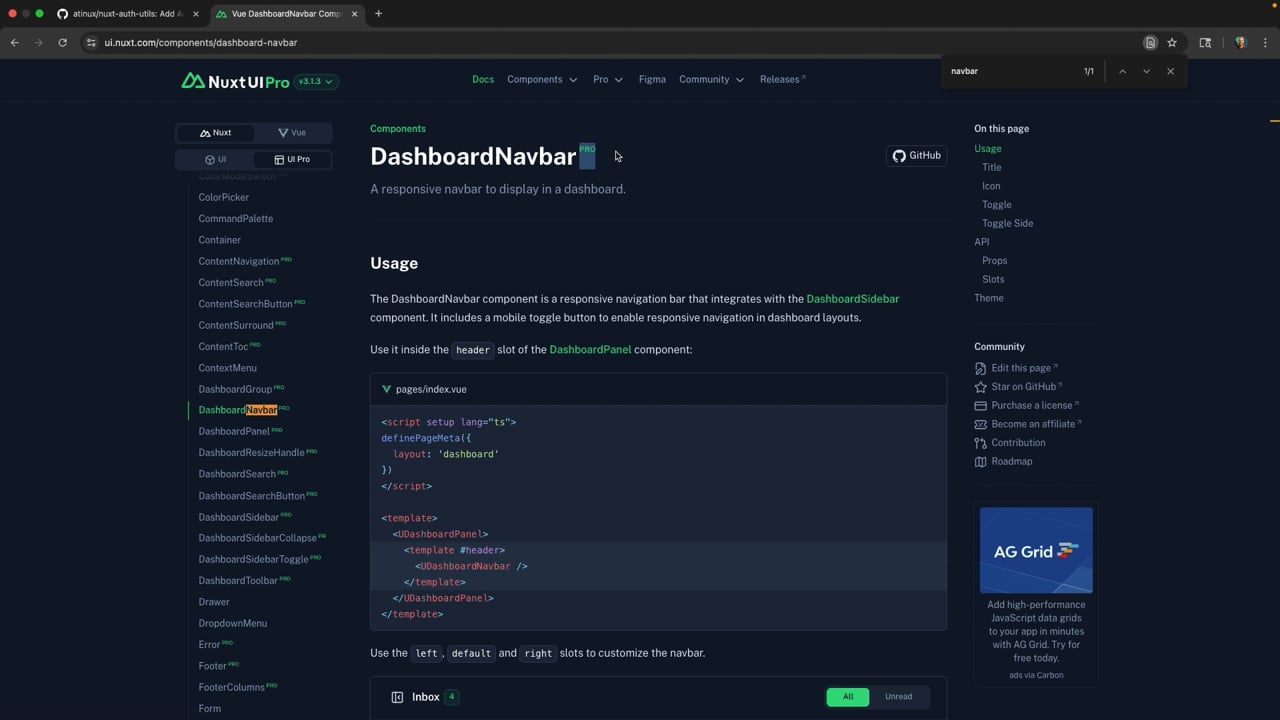
Task: Jump to Slots in page outline
Action: click(x=993, y=279)
